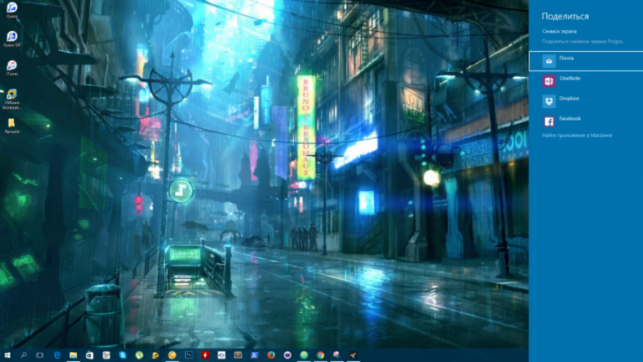Open Task View from the taskbar
This screenshot has width=643, height=362.
(x=40, y=355)
